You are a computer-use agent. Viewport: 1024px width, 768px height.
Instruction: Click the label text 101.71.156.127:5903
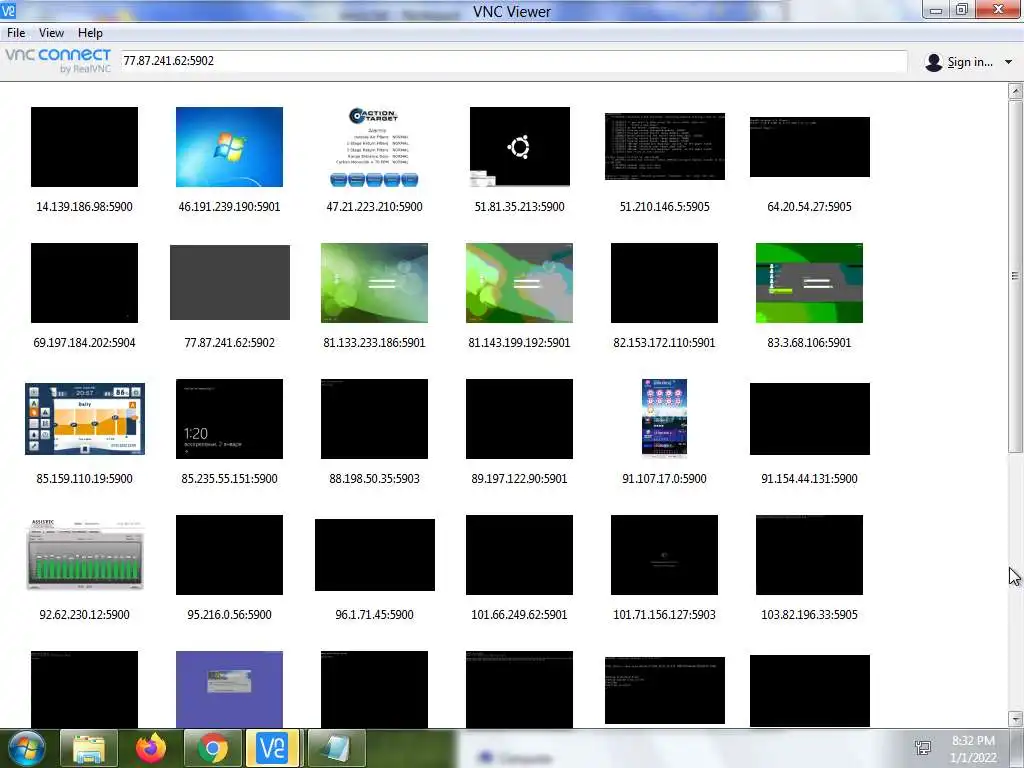pyautogui.click(x=664, y=615)
